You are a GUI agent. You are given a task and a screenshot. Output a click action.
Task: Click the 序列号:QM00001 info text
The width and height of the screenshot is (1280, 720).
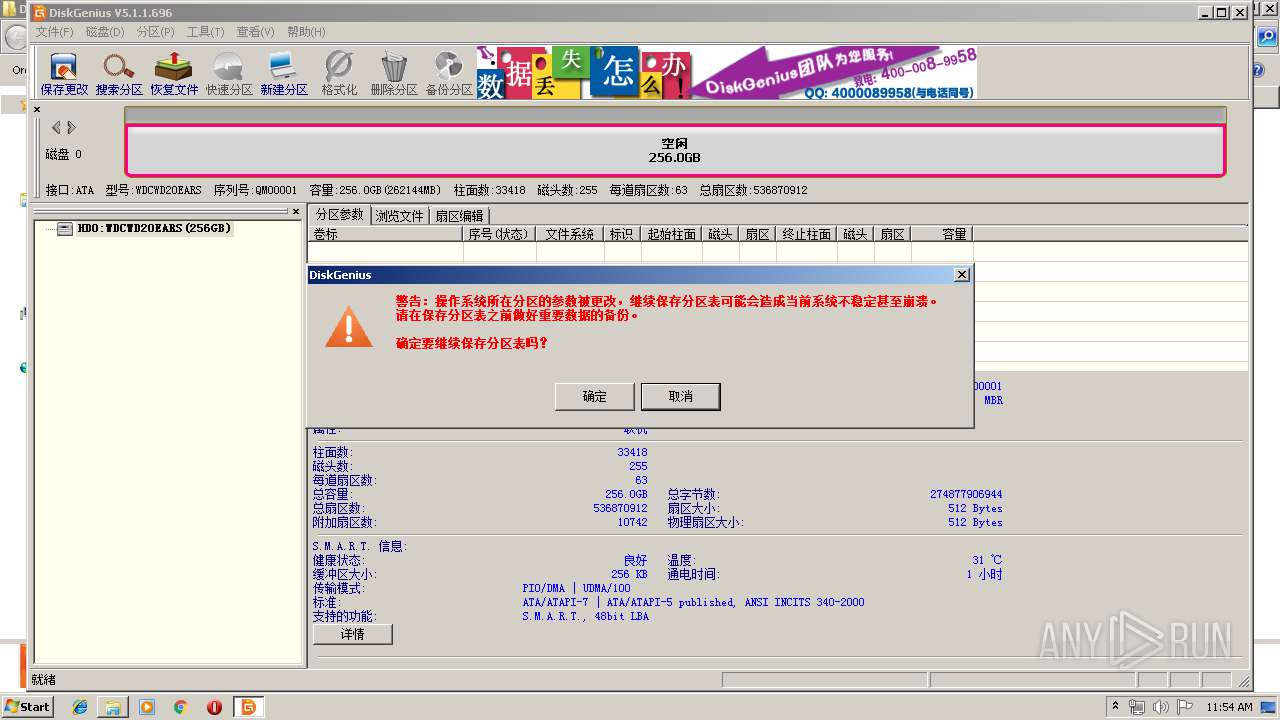(255, 190)
